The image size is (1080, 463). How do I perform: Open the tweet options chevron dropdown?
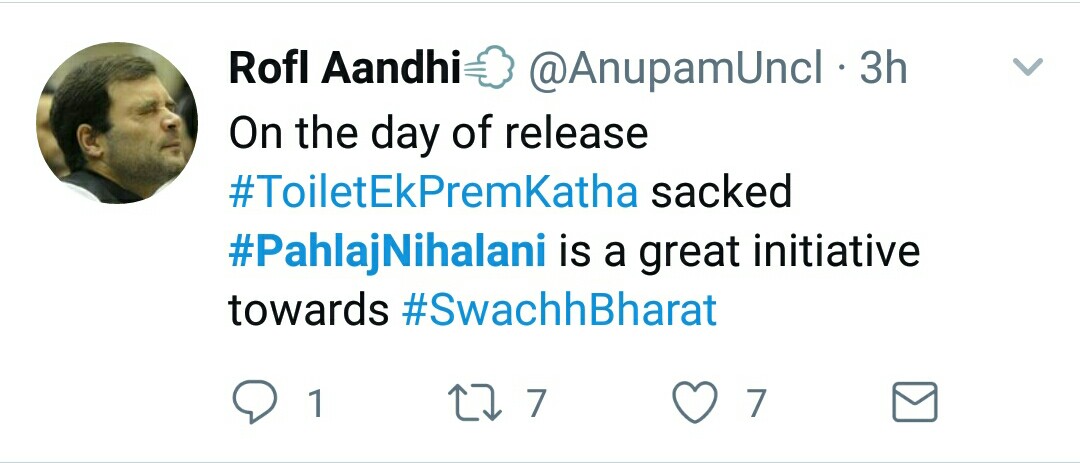point(1028,68)
